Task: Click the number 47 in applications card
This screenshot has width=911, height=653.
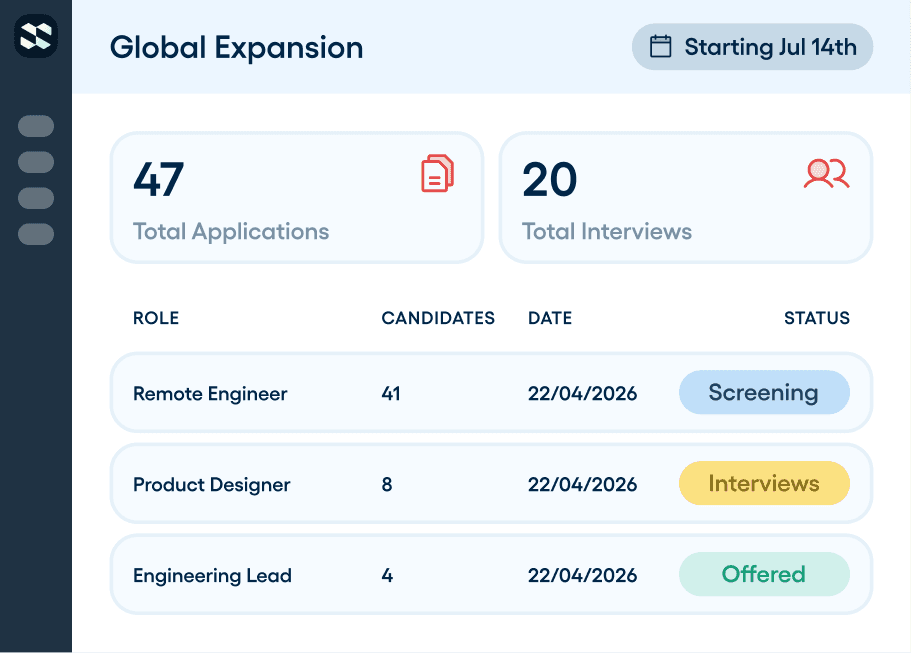Action: point(159,180)
